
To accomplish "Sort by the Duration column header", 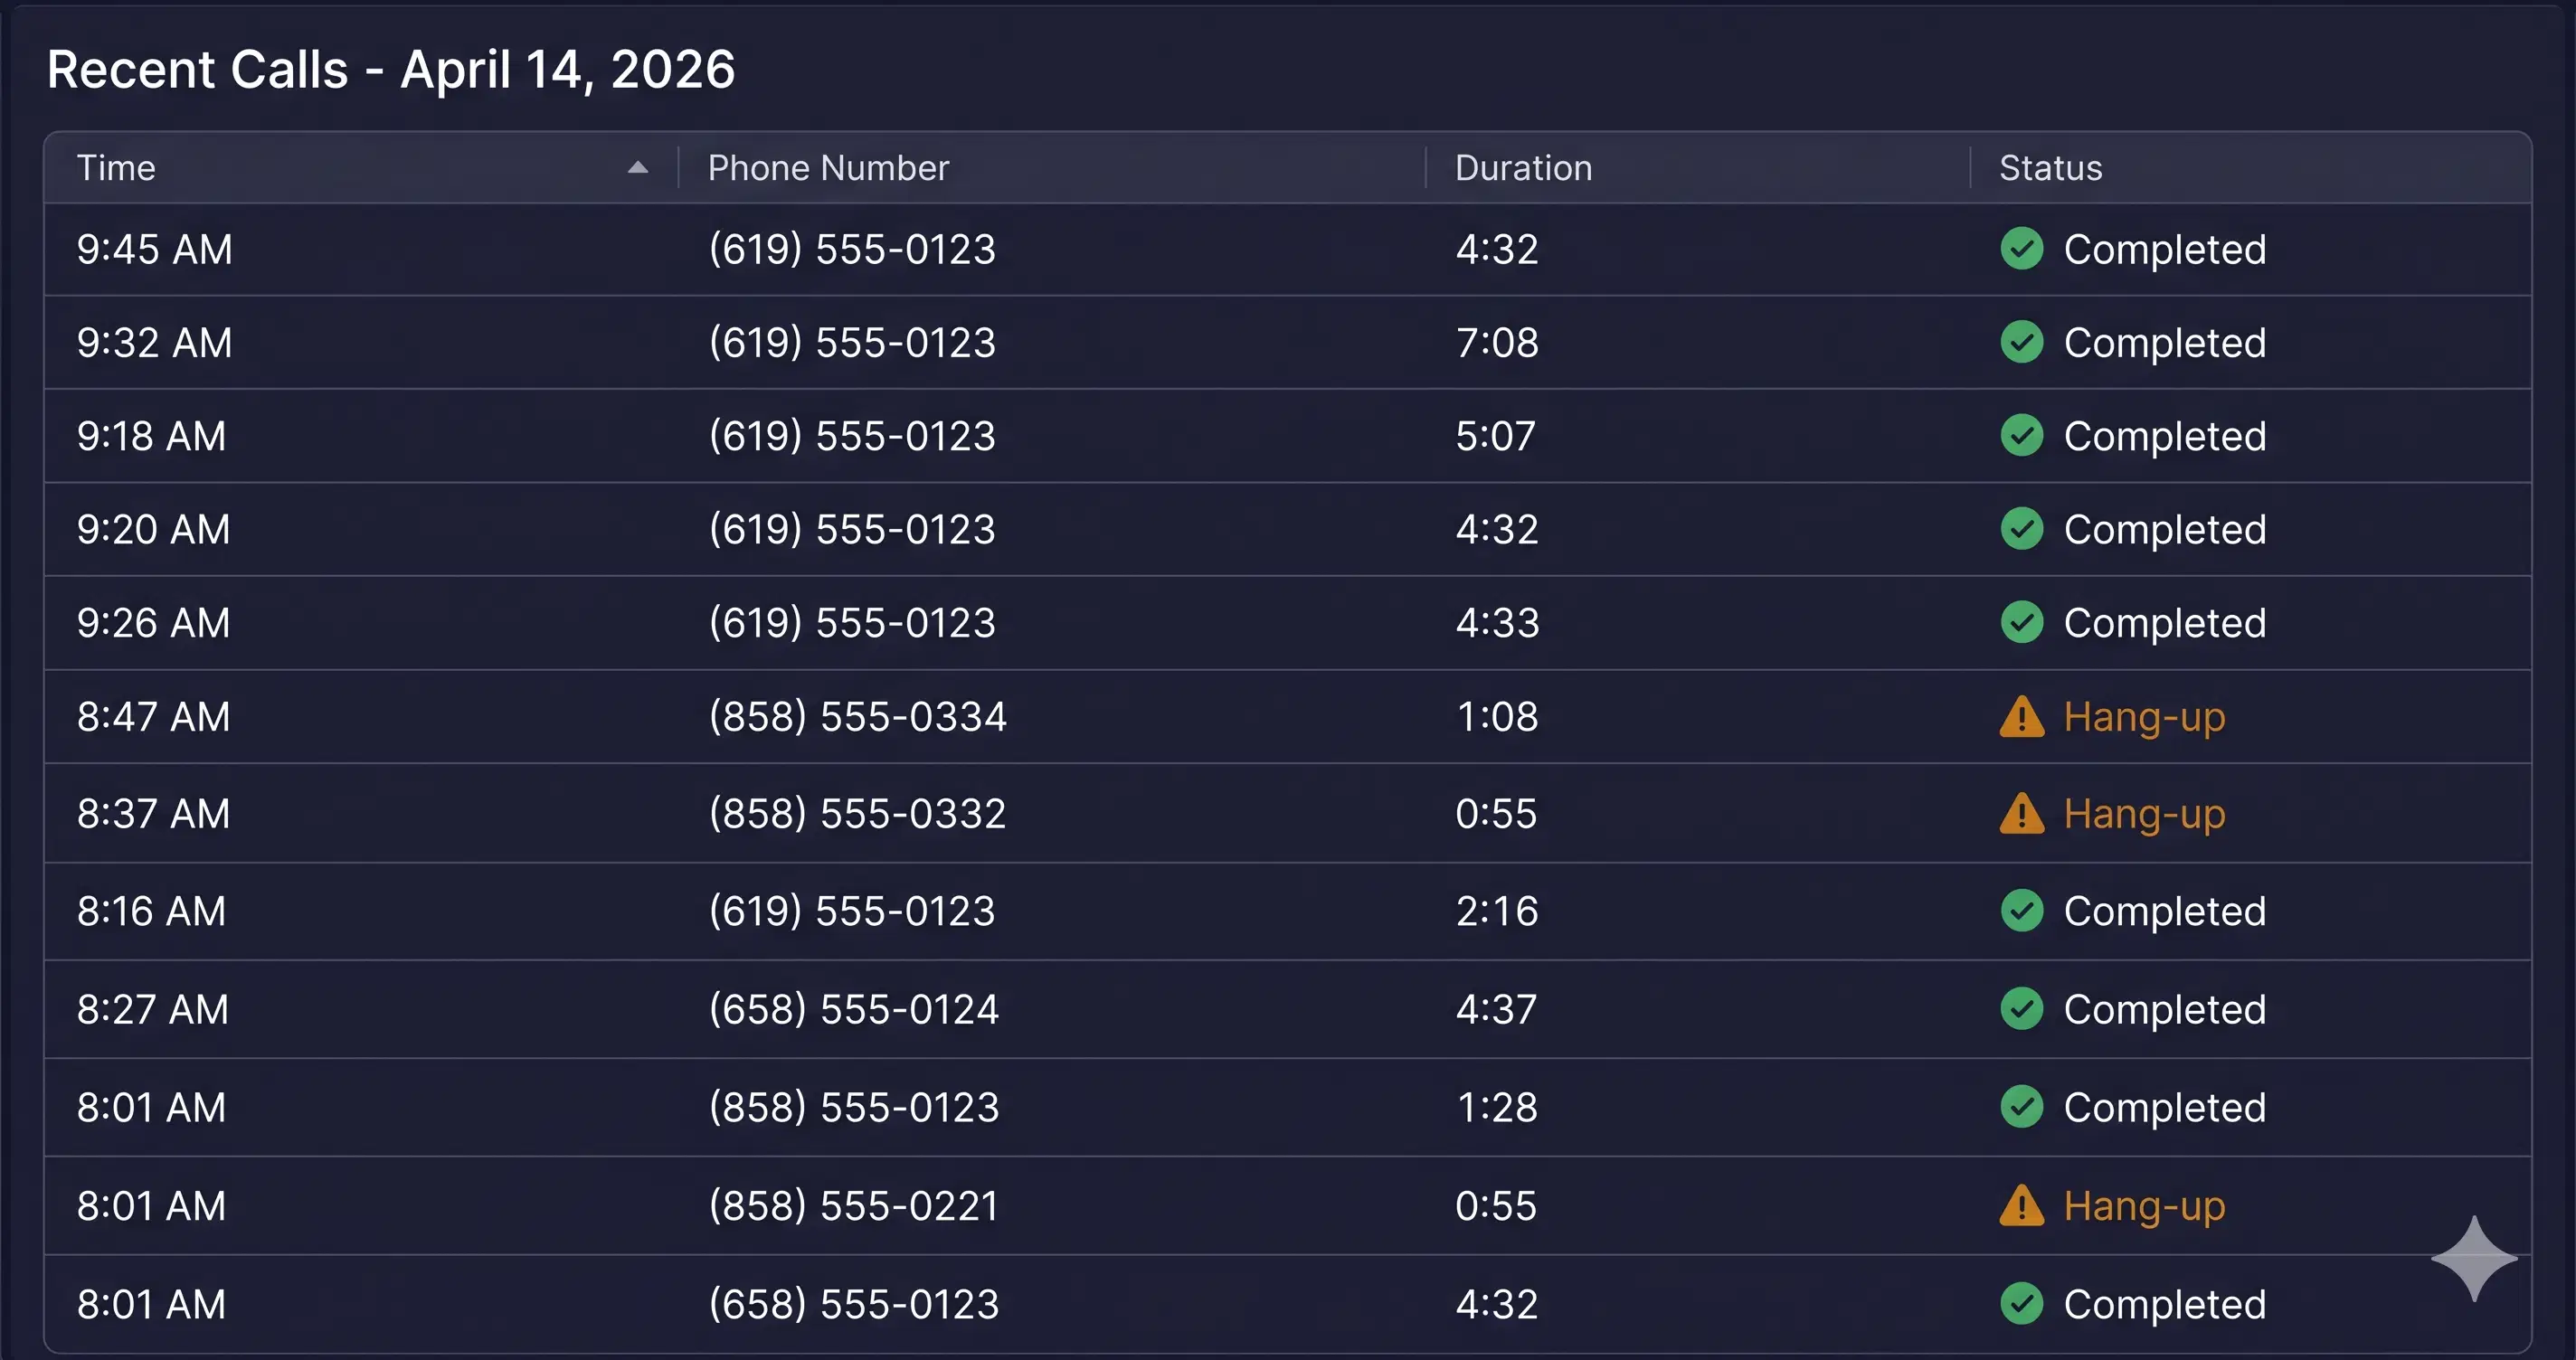I will [1523, 168].
